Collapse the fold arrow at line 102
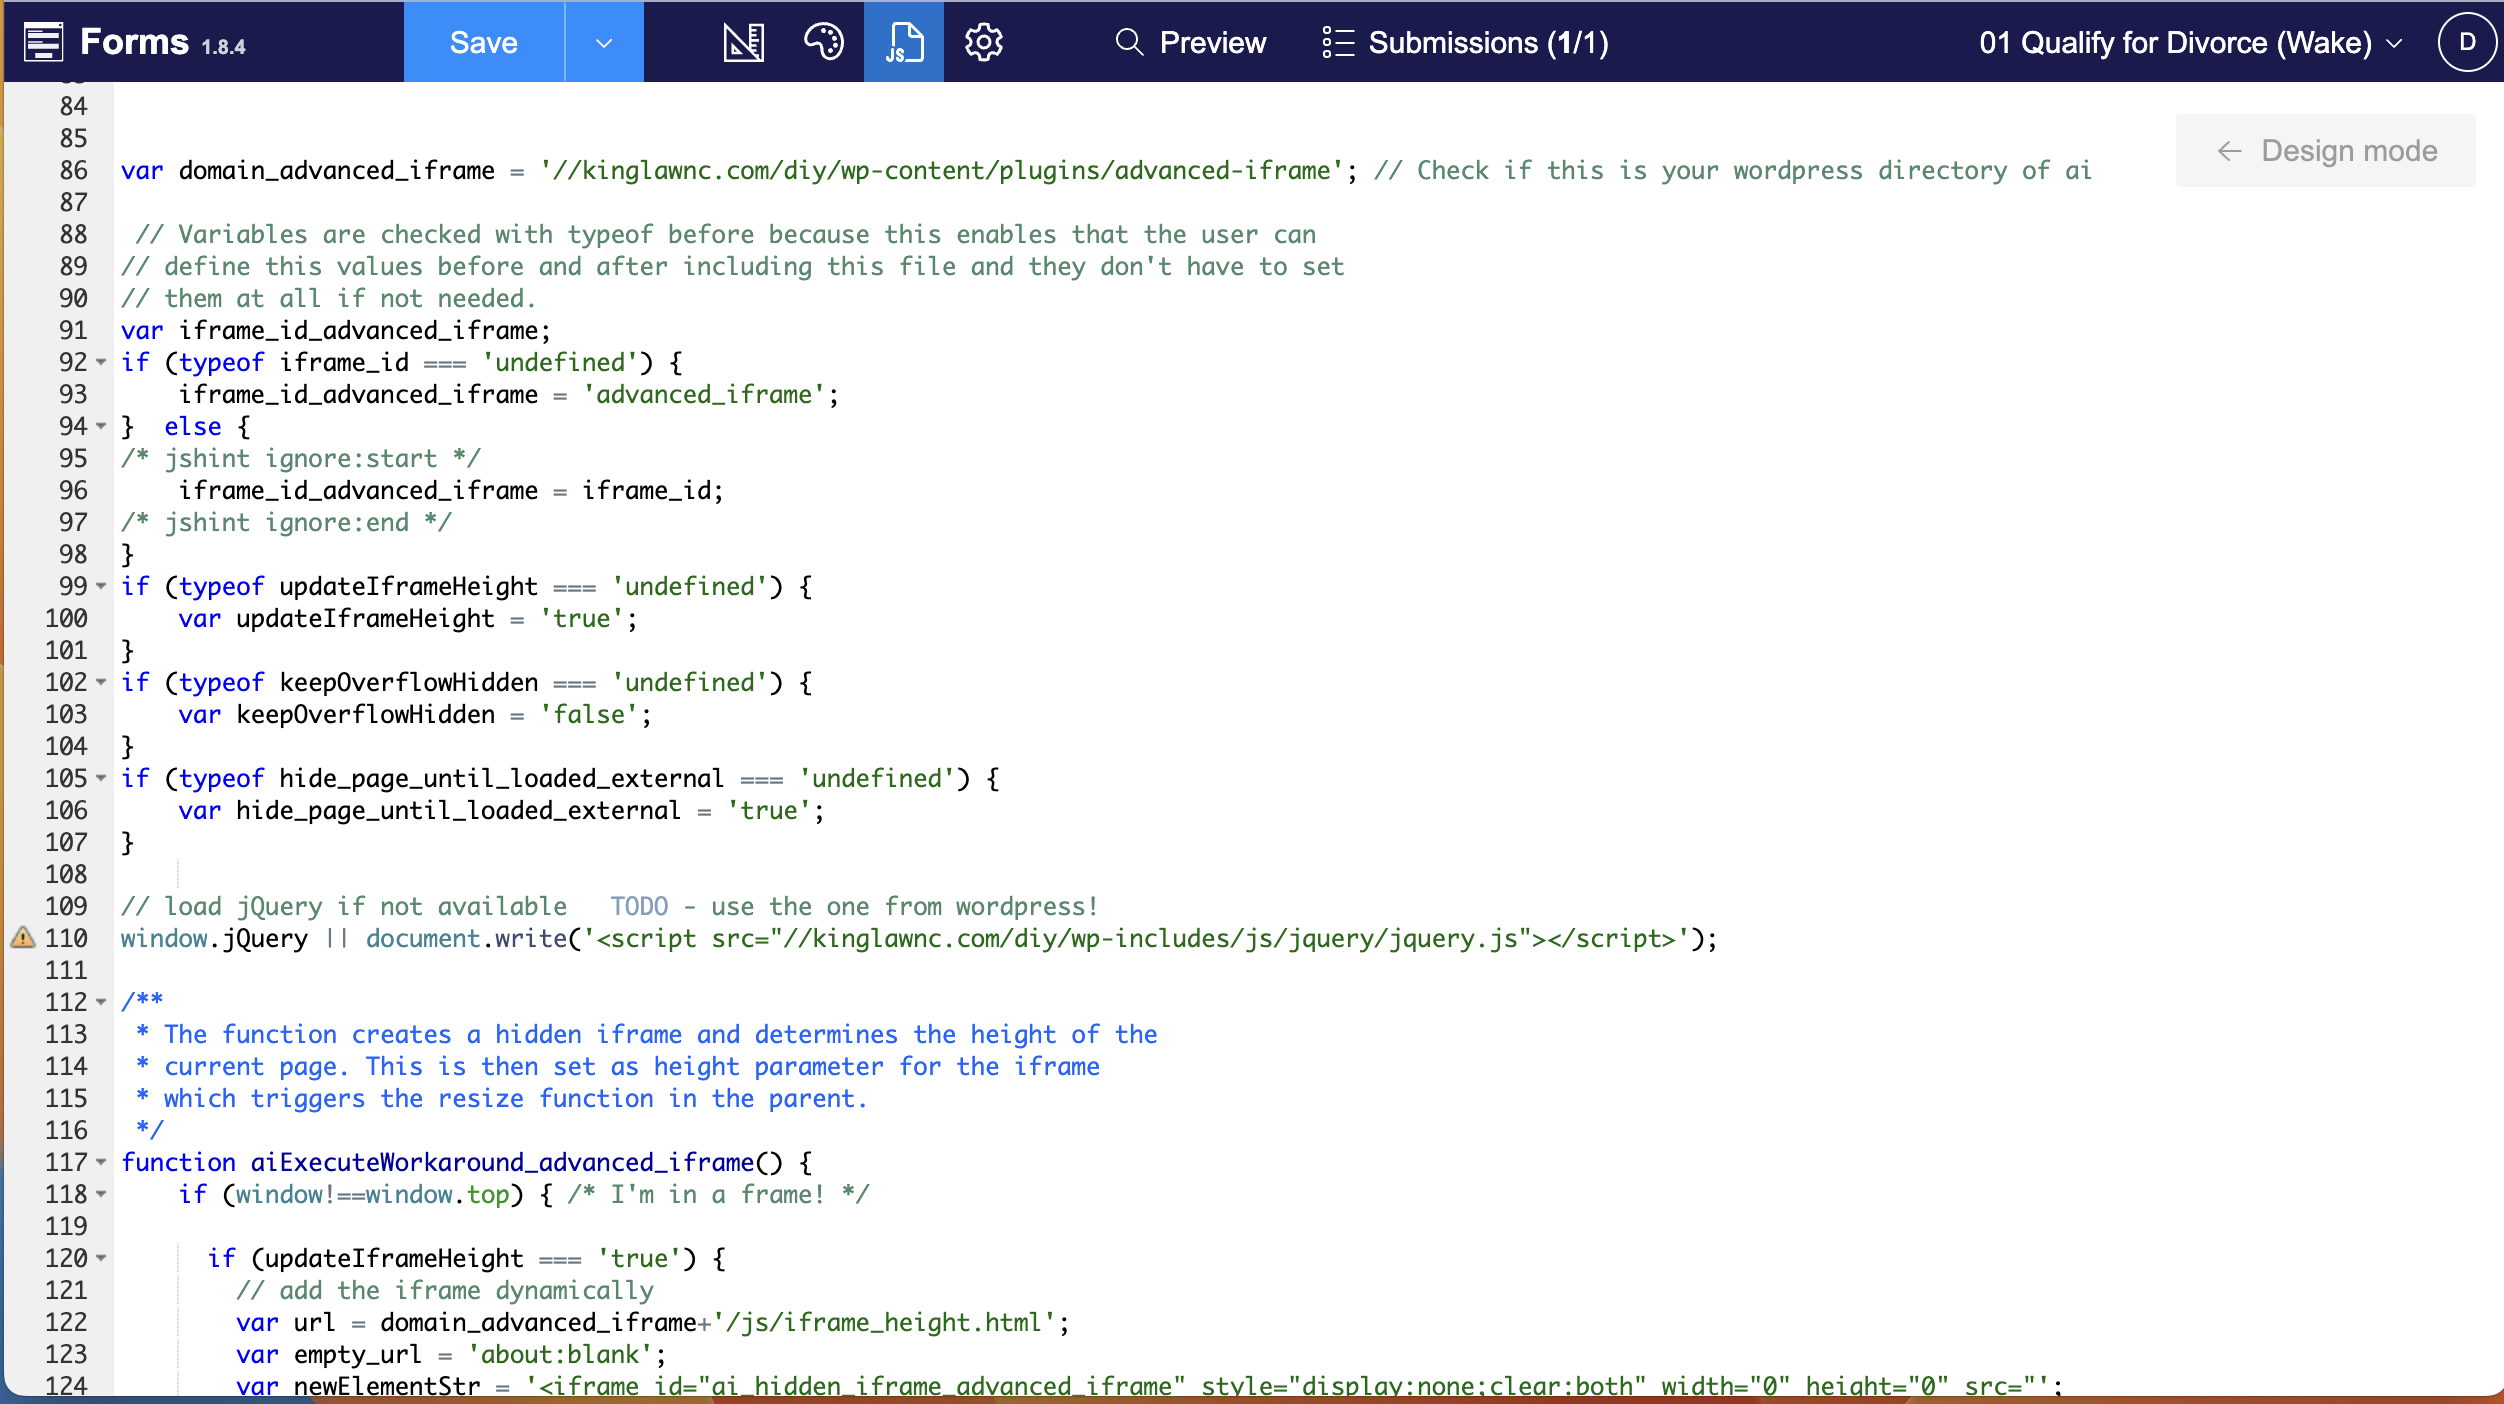 (101, 682)
